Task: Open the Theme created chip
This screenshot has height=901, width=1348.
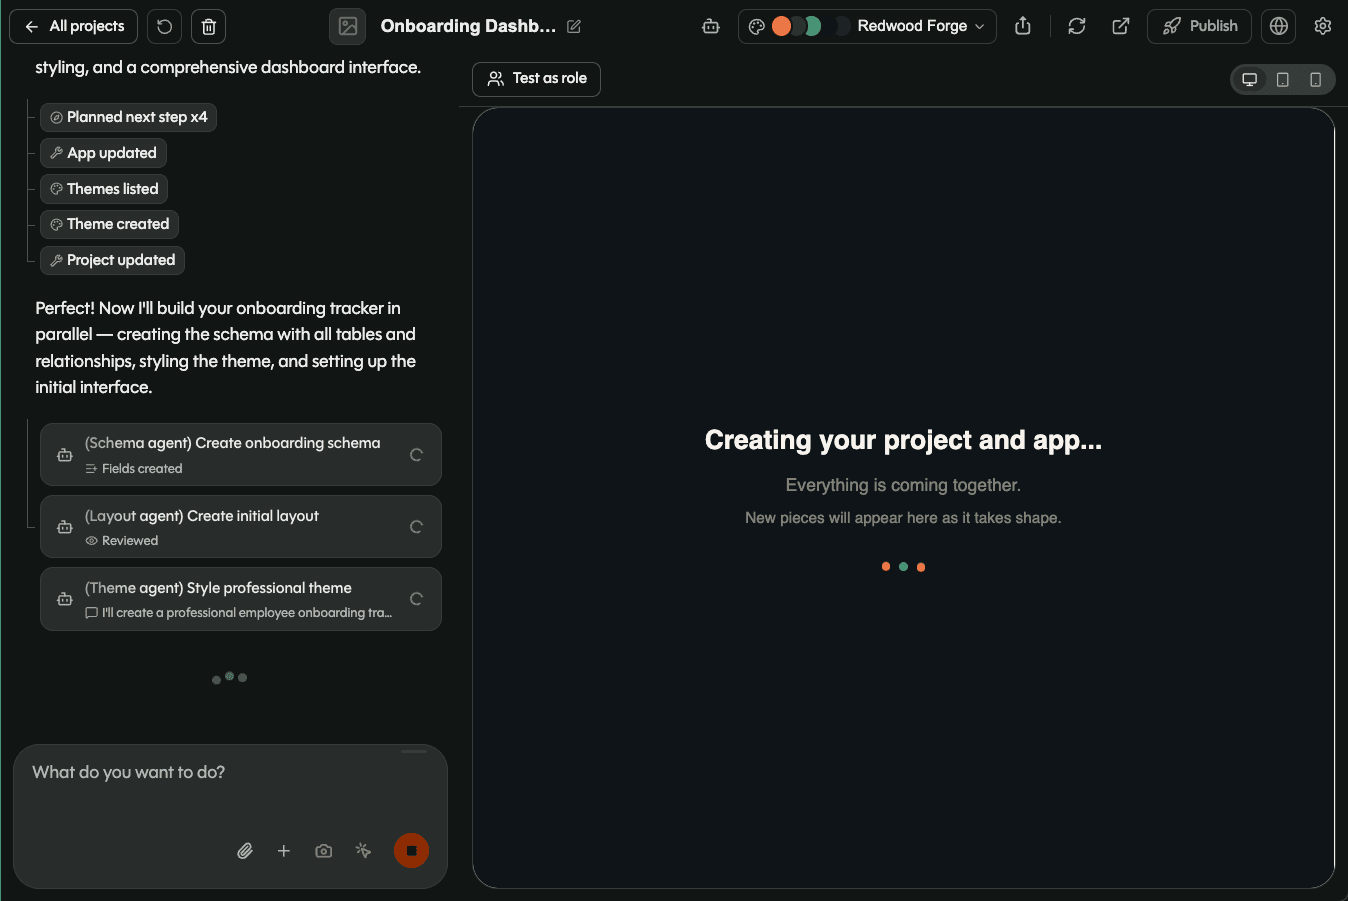Action: tap(109, 224)
